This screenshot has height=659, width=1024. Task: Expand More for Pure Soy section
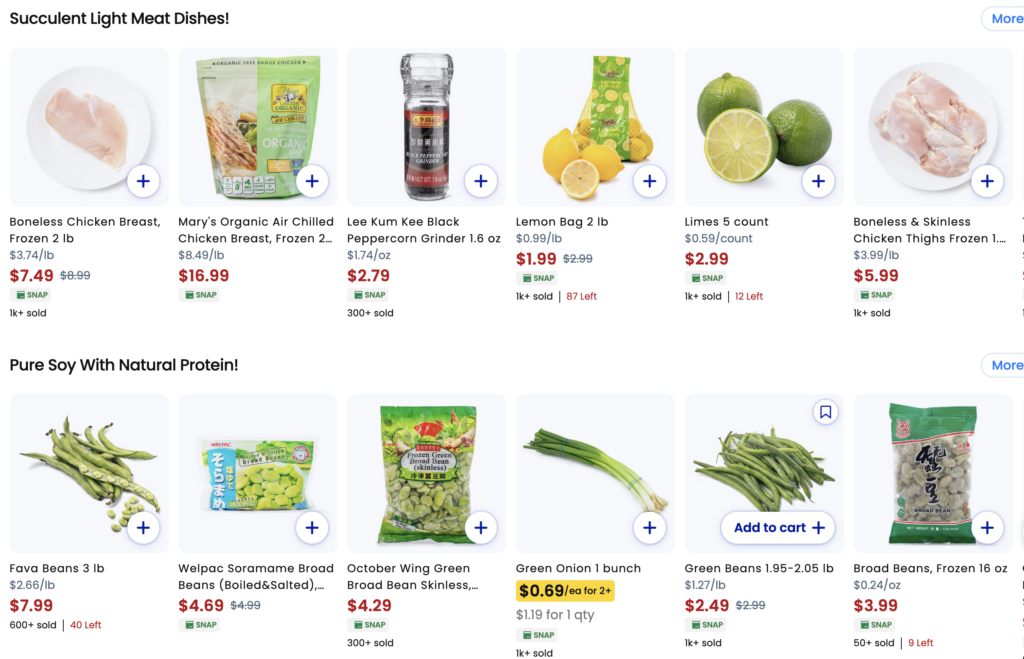click(1005, 365)
